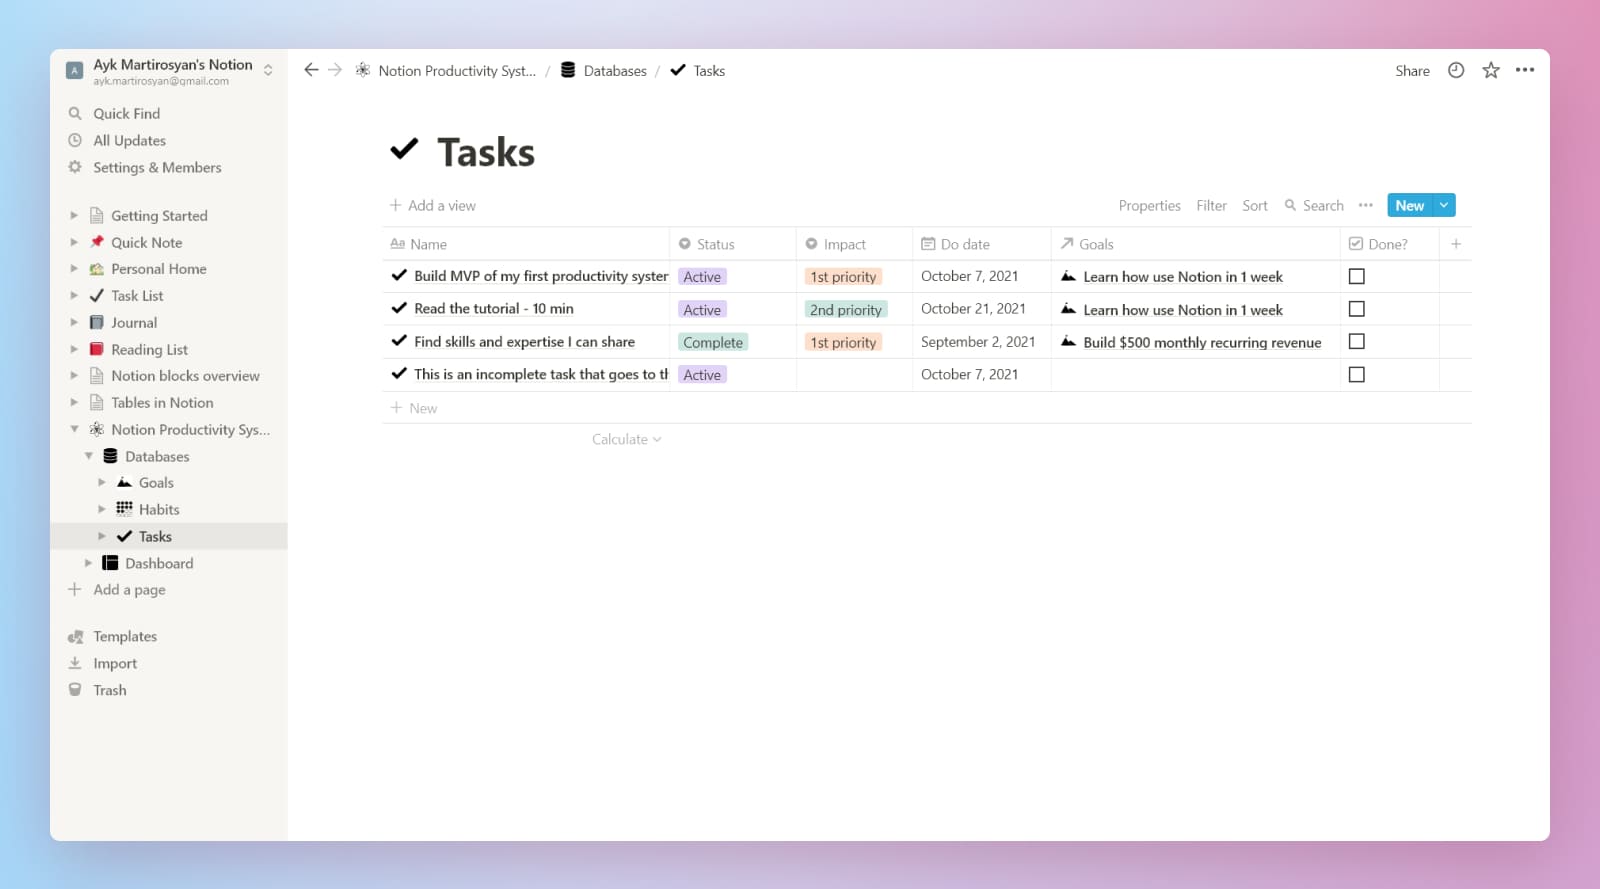Click the Do date column header

[981, 244]
